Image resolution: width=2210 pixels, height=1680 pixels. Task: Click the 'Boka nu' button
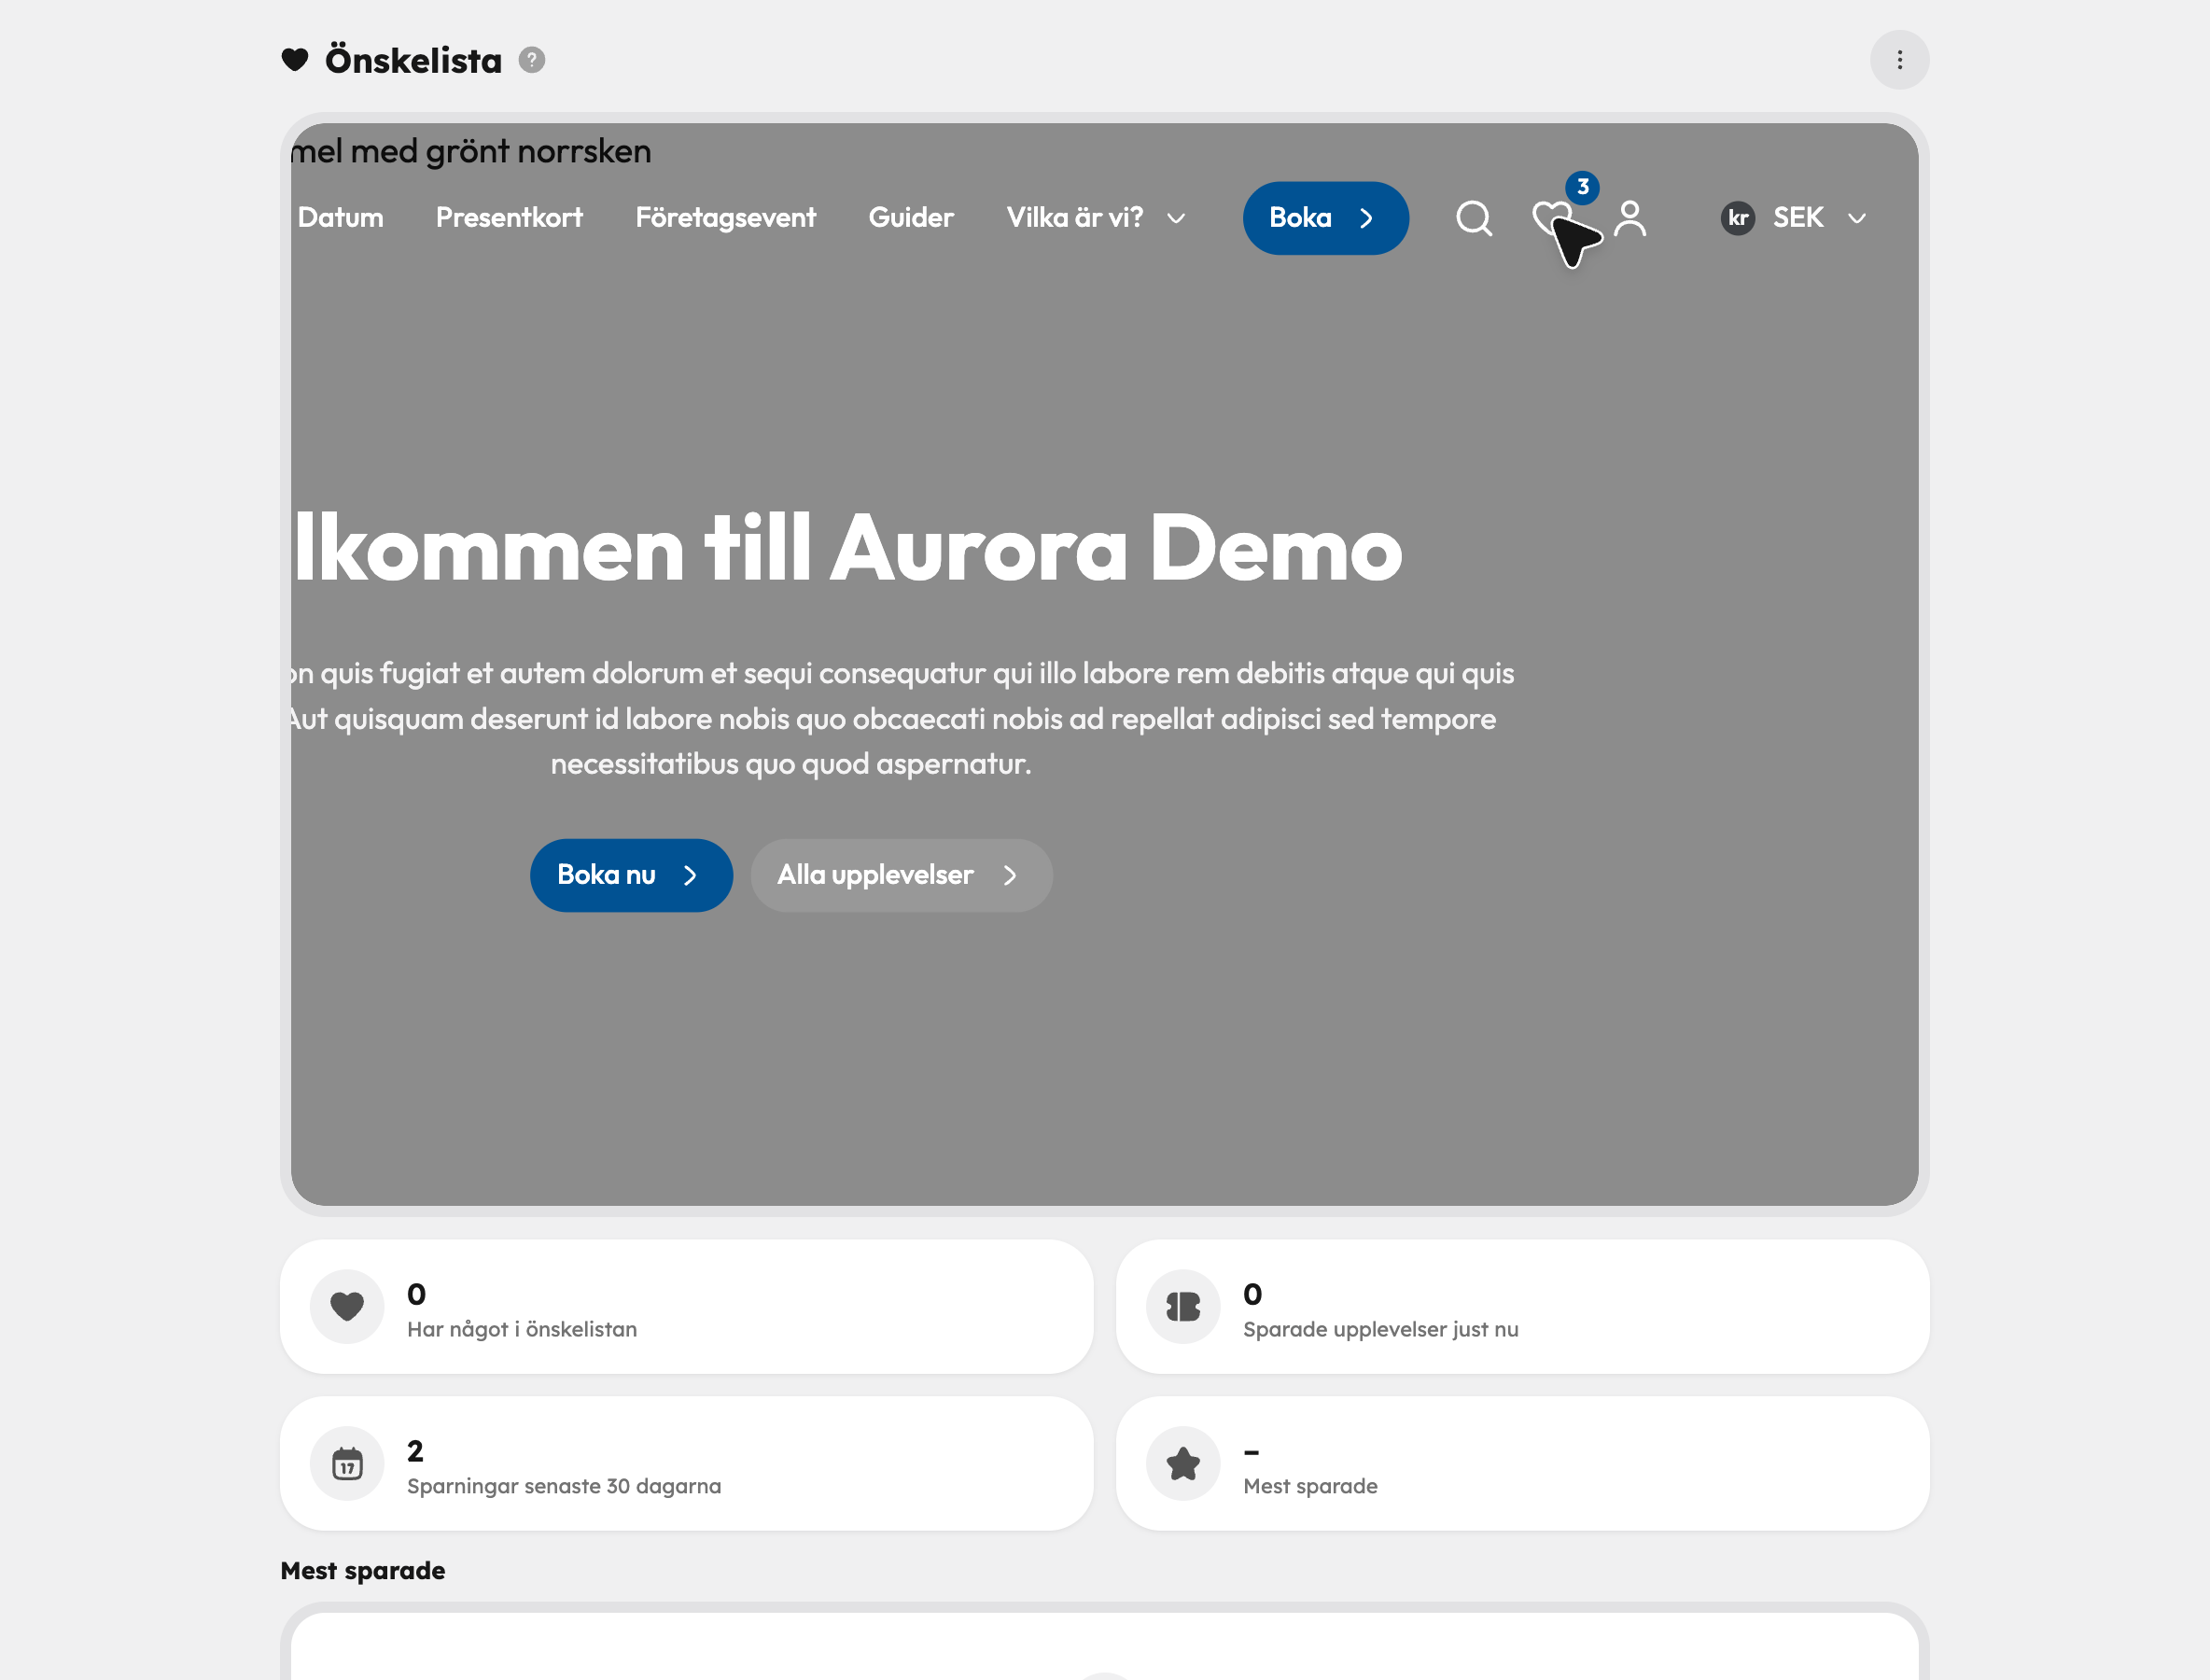(631, 875)
